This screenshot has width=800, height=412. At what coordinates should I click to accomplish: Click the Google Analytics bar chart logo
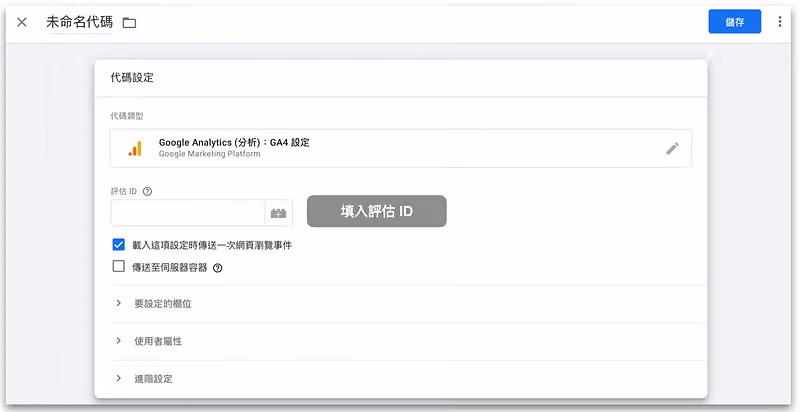(x=135, y=148)
